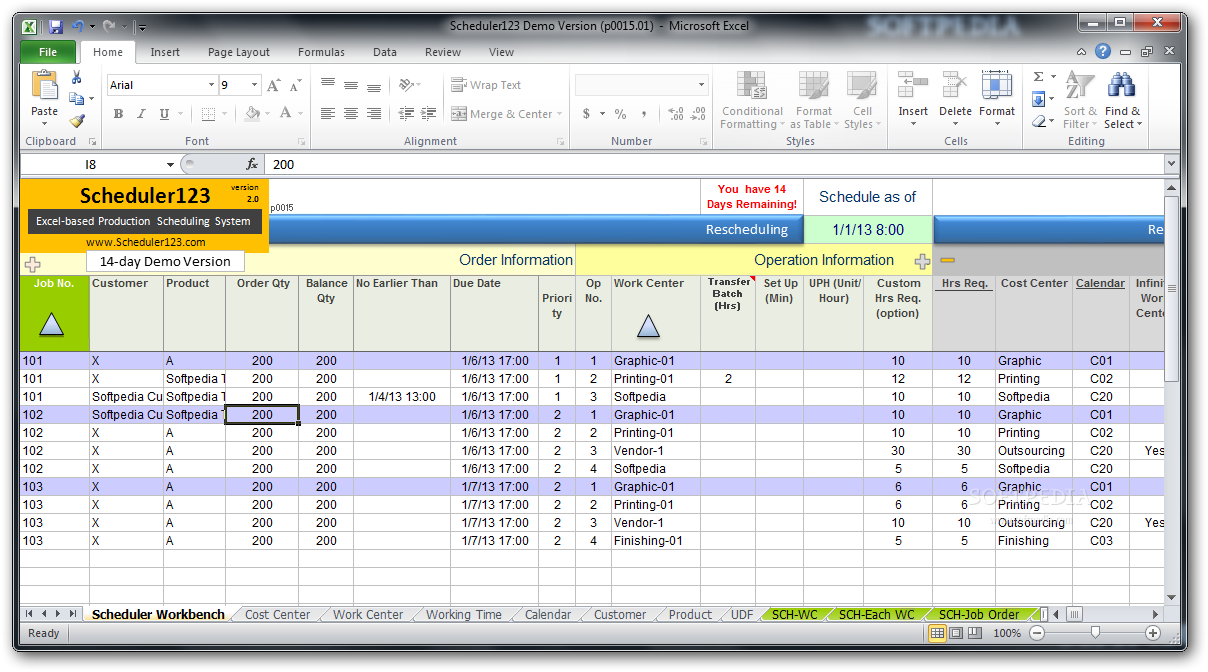1208x672 pixels.
Task: Open www.Scheduler123.com link
Action: coord(146,242)
